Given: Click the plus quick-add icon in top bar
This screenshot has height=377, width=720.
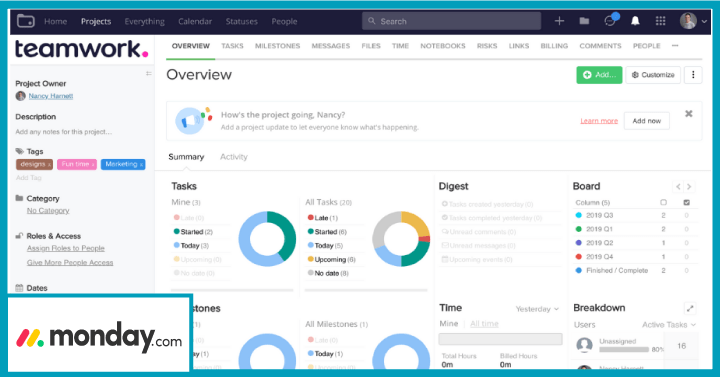Looking at the screenshot, I should pyautogui.click(x=559, y=21).
